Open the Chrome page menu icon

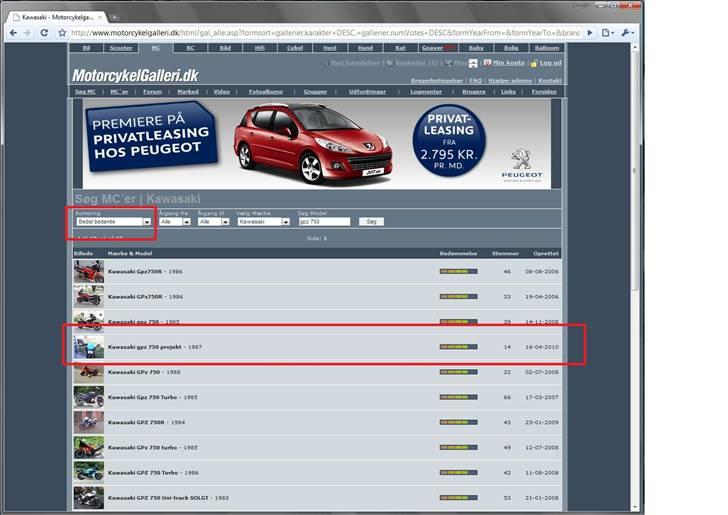tap(608, 32)
